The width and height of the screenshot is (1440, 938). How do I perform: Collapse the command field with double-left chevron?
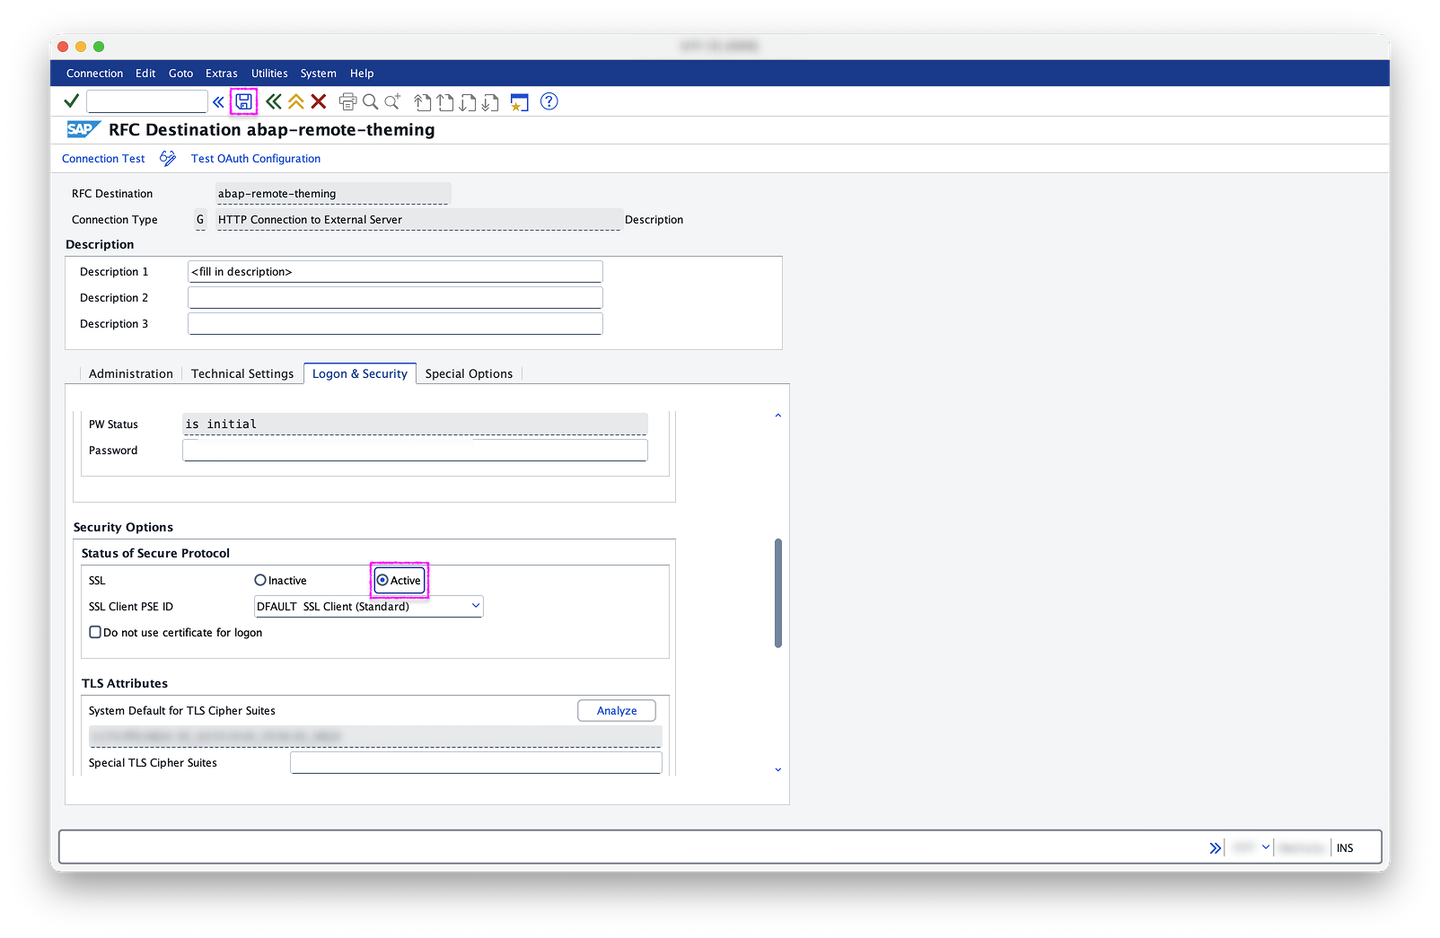(218, 102)
